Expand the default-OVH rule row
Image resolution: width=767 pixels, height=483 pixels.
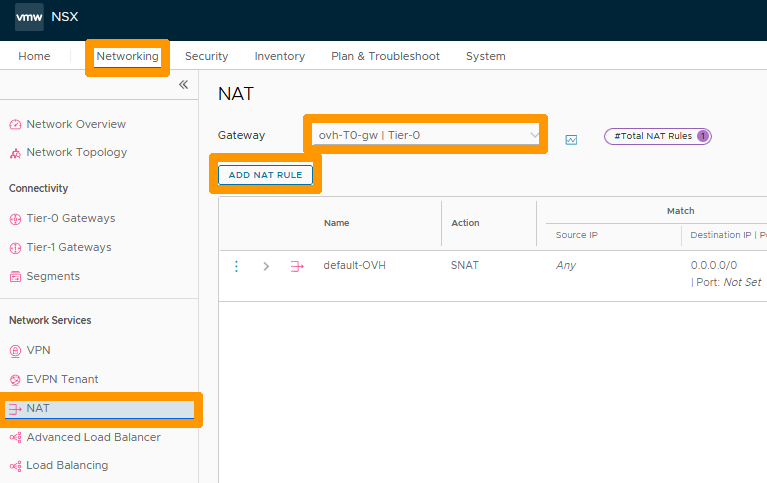click(266, 266)
